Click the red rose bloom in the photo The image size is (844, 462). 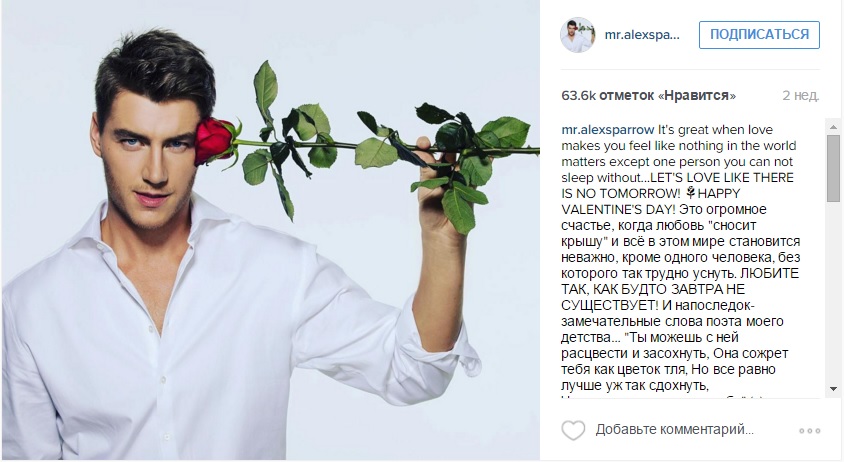[x=214, y=141]
